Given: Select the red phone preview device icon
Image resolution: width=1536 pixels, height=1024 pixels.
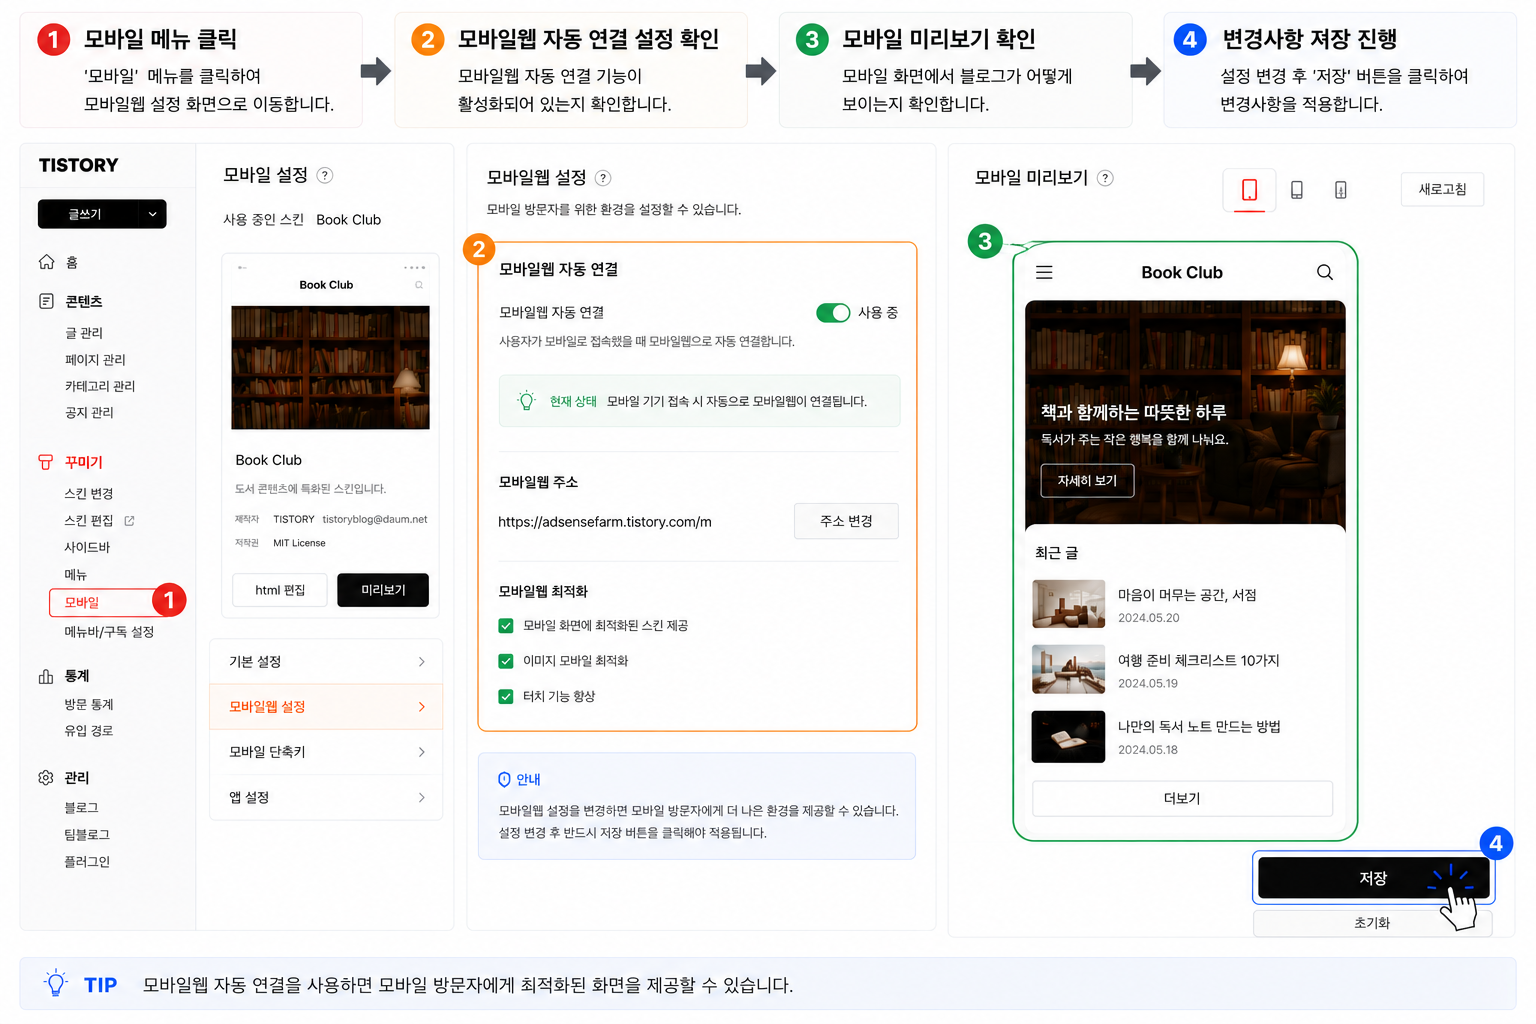Looking at the screenshot, I should click(1250, 190).
